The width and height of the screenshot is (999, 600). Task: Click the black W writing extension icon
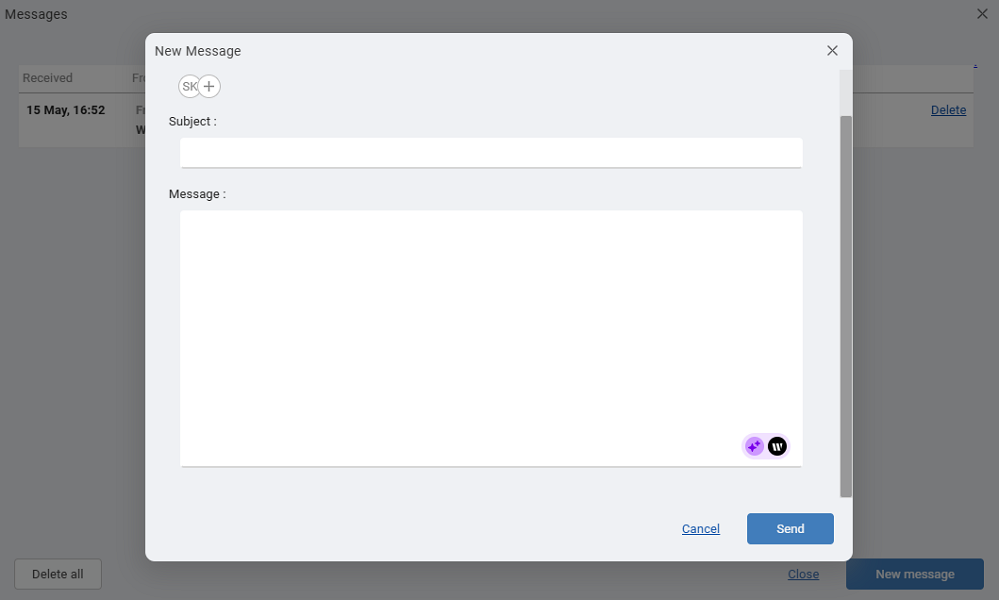(777, 446)
